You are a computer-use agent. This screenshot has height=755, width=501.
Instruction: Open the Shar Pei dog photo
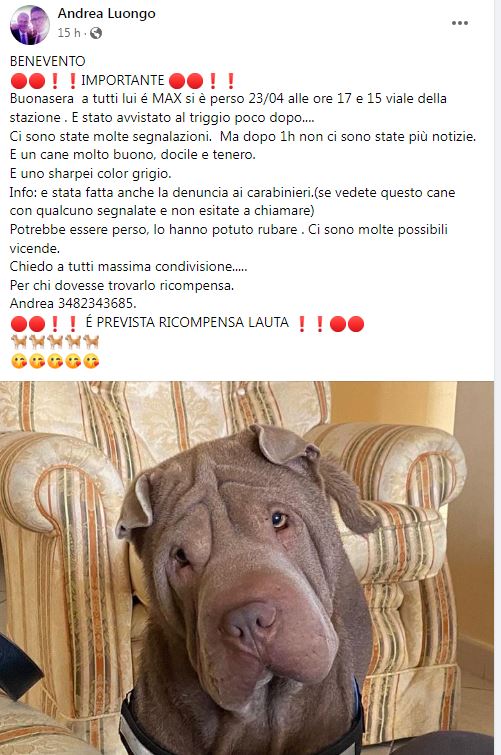[x=247, y=568]
